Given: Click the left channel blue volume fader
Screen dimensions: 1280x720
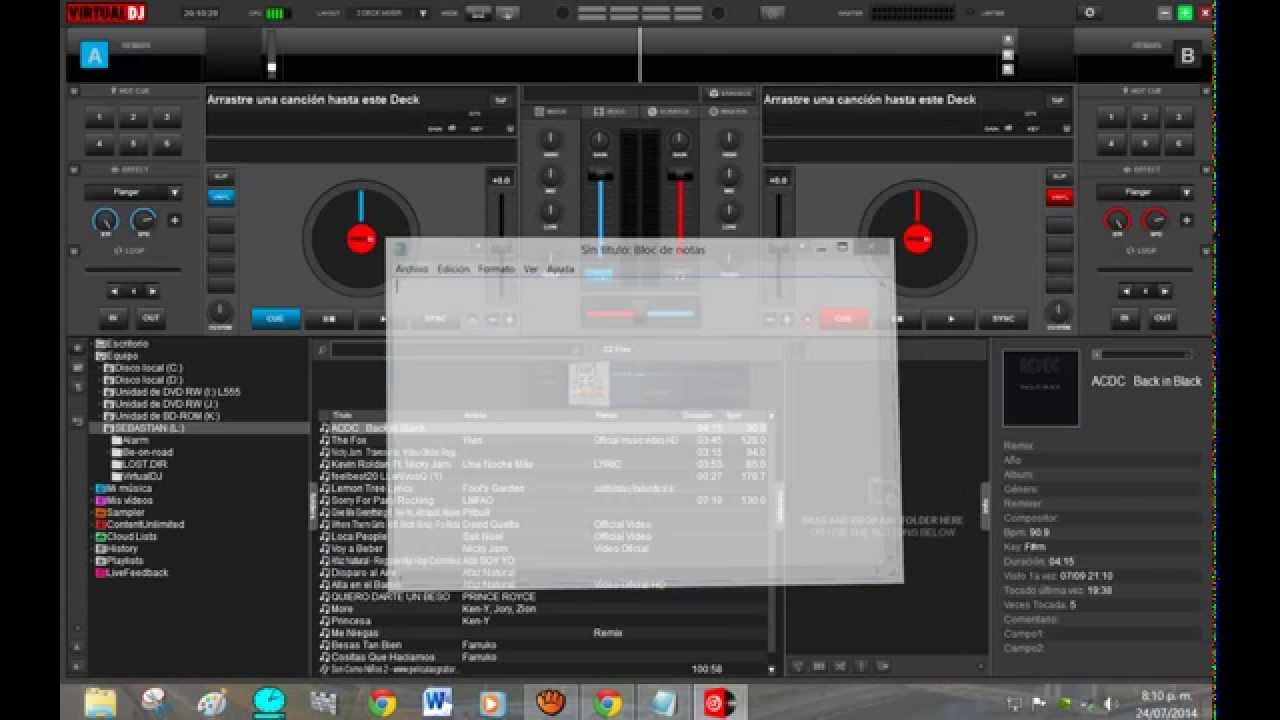Looking at the screenshot, I should point(600,177).
